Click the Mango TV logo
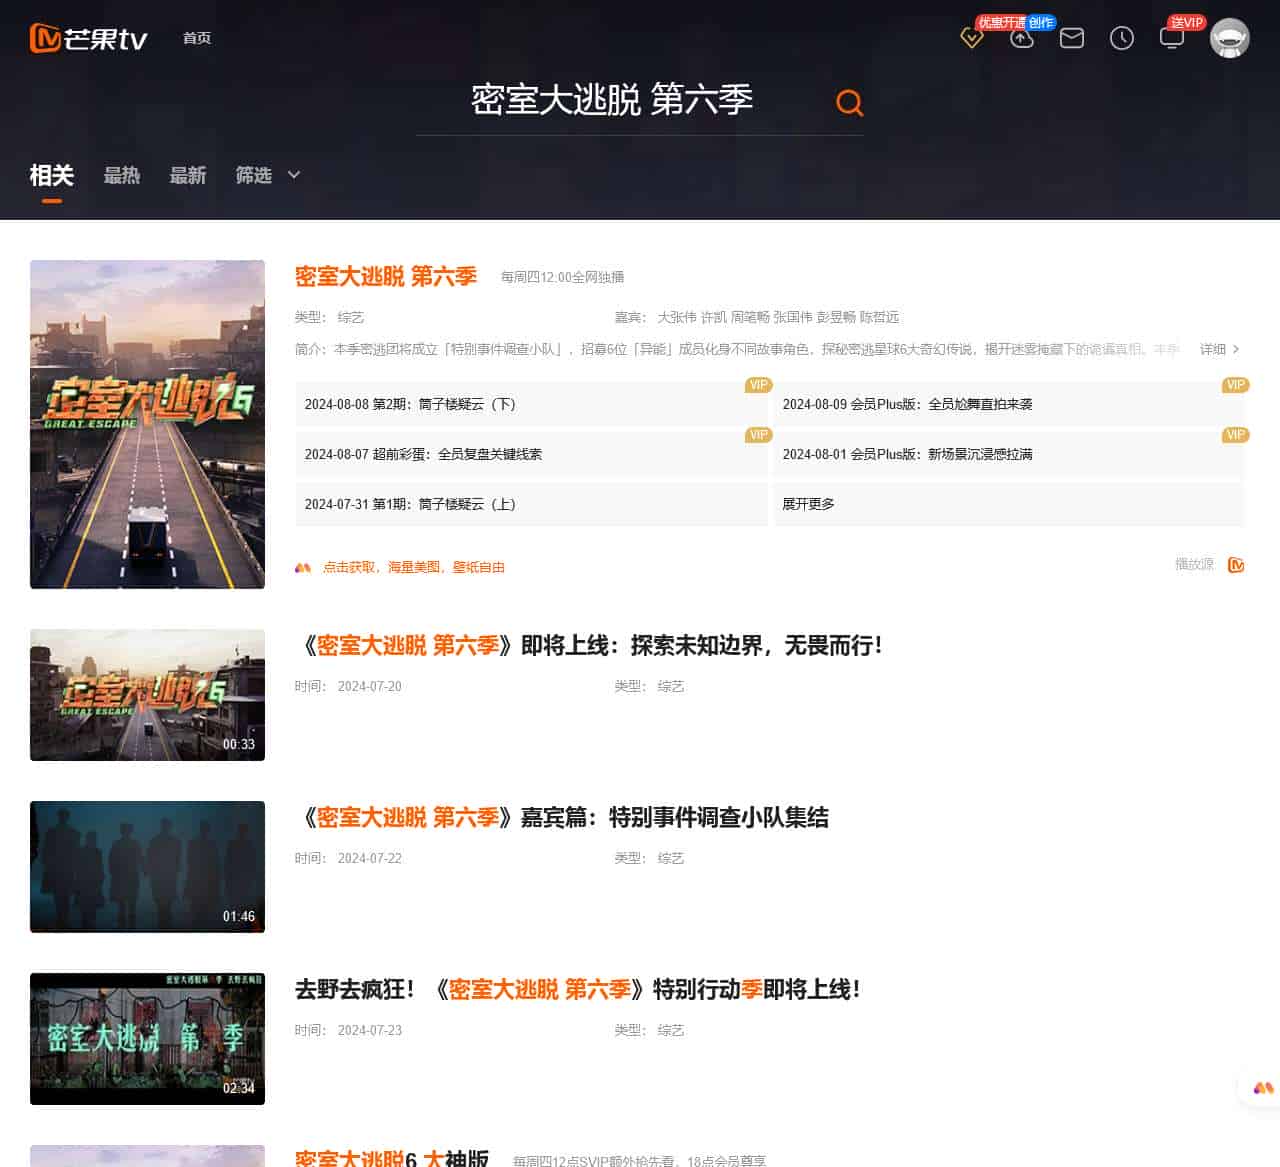This screenshot has width=1280, height=1167. point(89,38)
